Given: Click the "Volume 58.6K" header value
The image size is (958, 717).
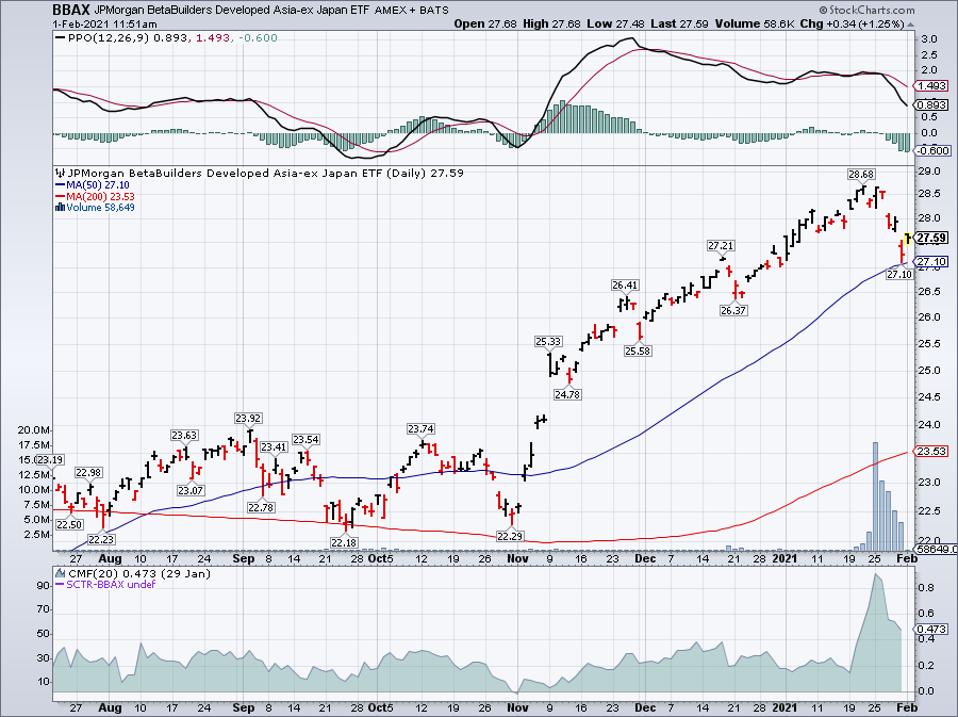Looking at the screenshot, I should click(x=754, y=24).
